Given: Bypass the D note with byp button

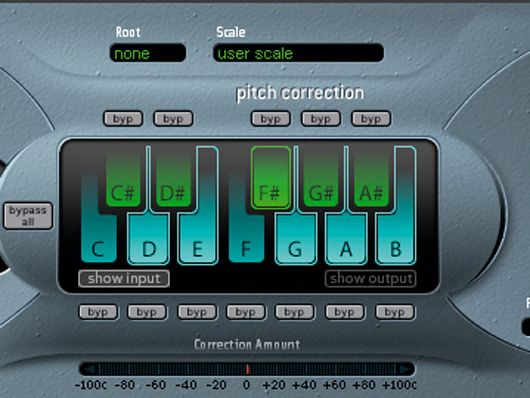Looking at the screenshot, I should pos(147,312).
